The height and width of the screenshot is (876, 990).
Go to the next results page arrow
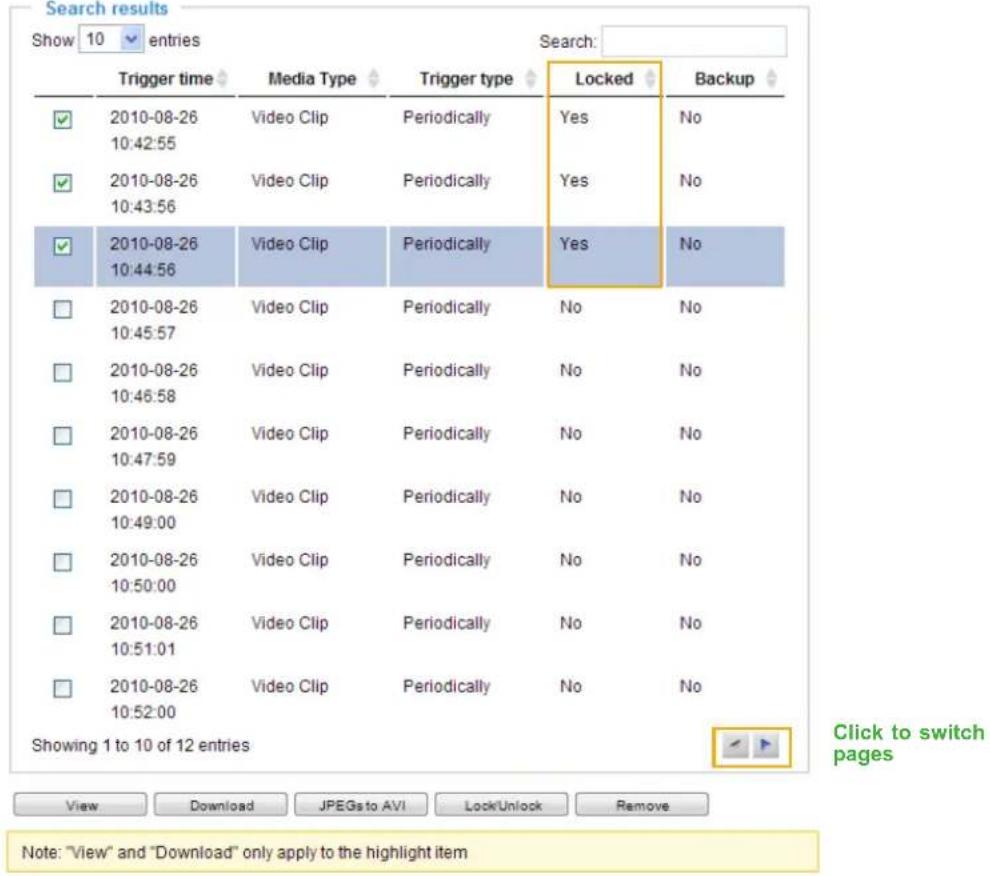pyautogui.click(x=766, y=746)
